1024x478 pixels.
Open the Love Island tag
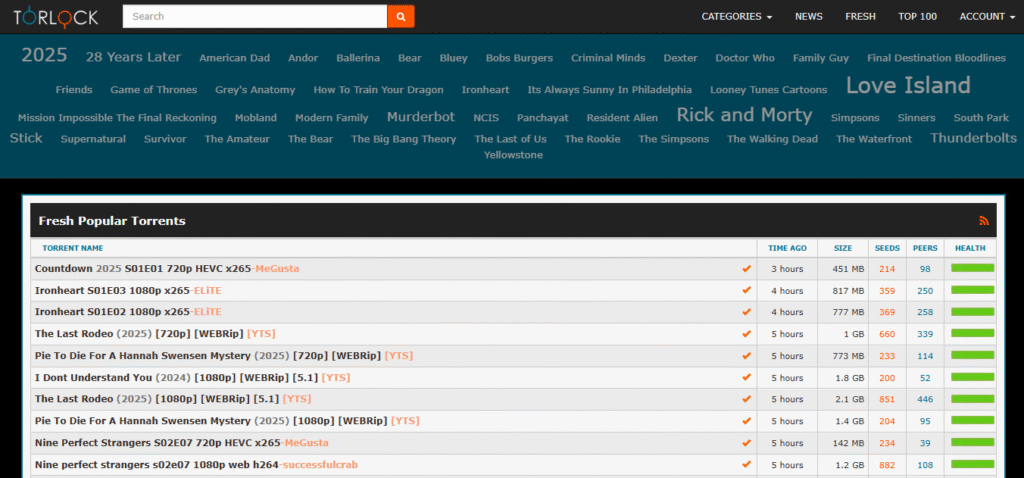(908, 86)
